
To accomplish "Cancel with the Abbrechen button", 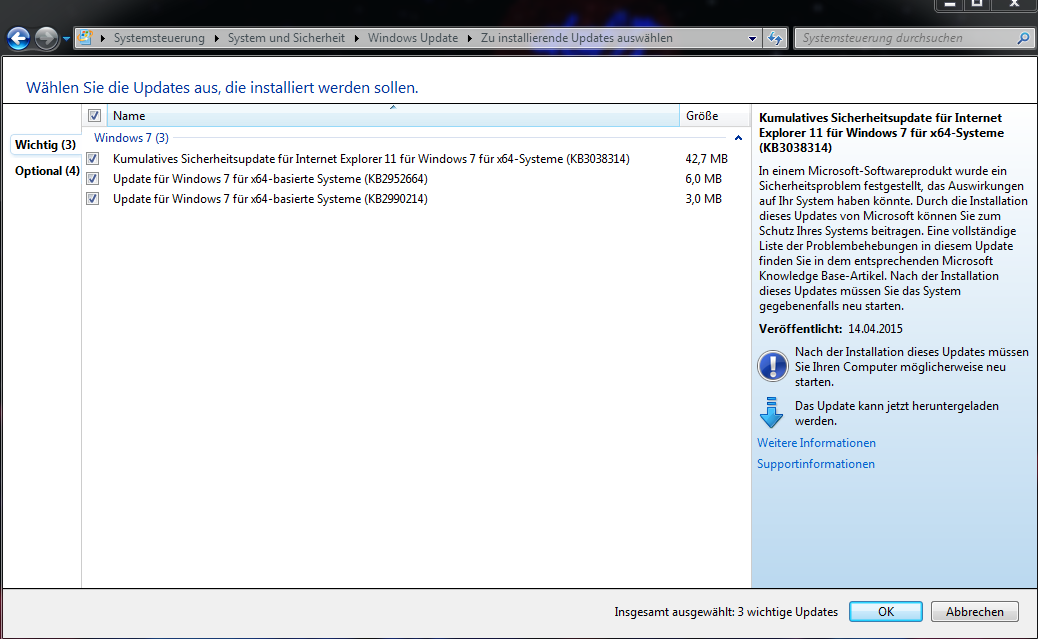I will pos(974,612).
